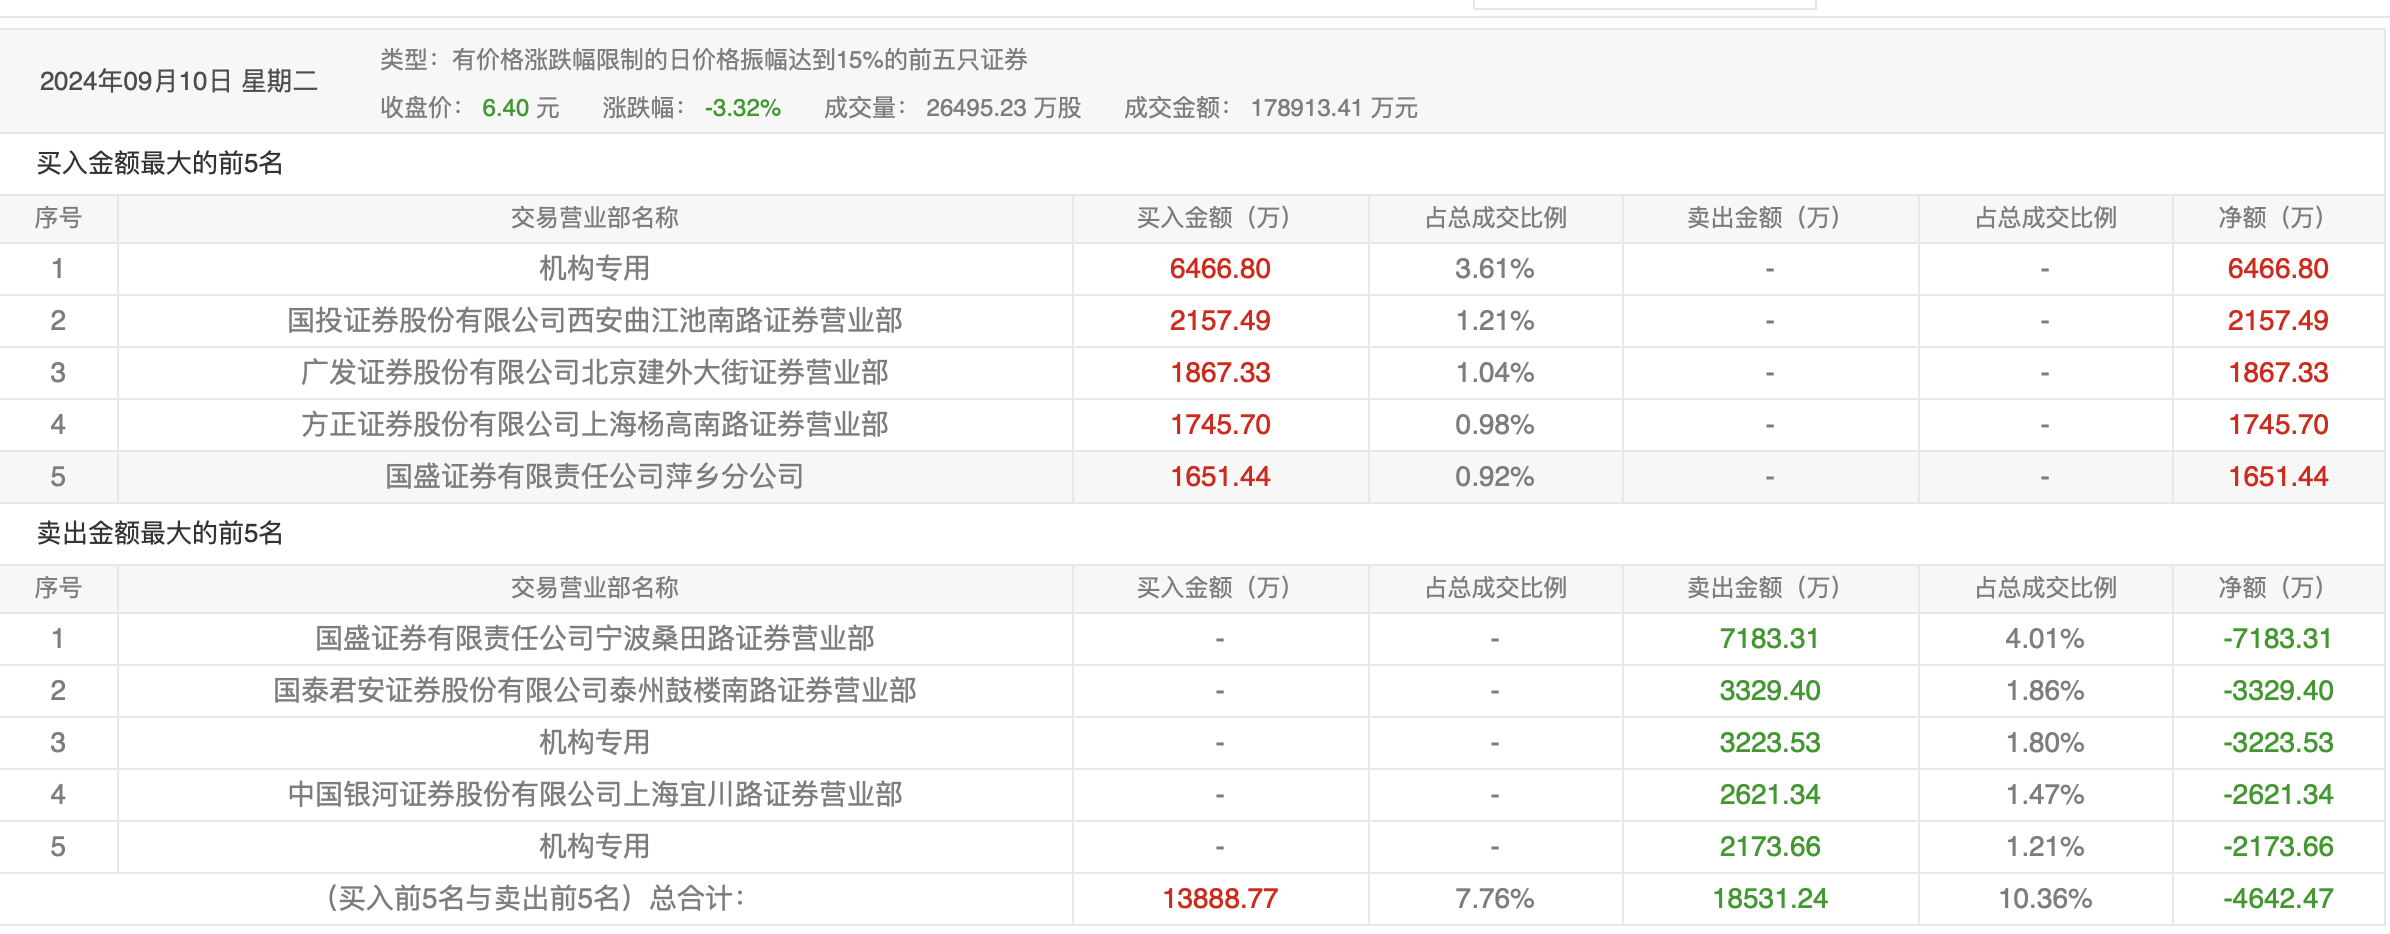Click 方正证券 上海杨高南路证券营业部 link

point(594,425)
